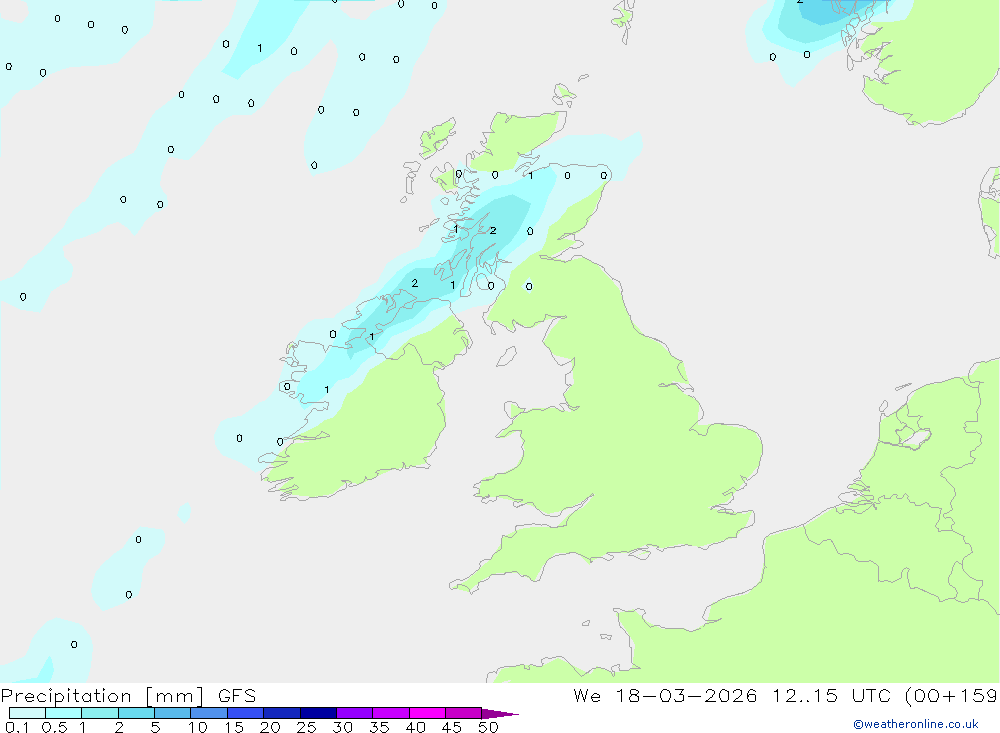Select the 1–2 mm legend color swatch
1000x733 pixels.
[100, 713]
